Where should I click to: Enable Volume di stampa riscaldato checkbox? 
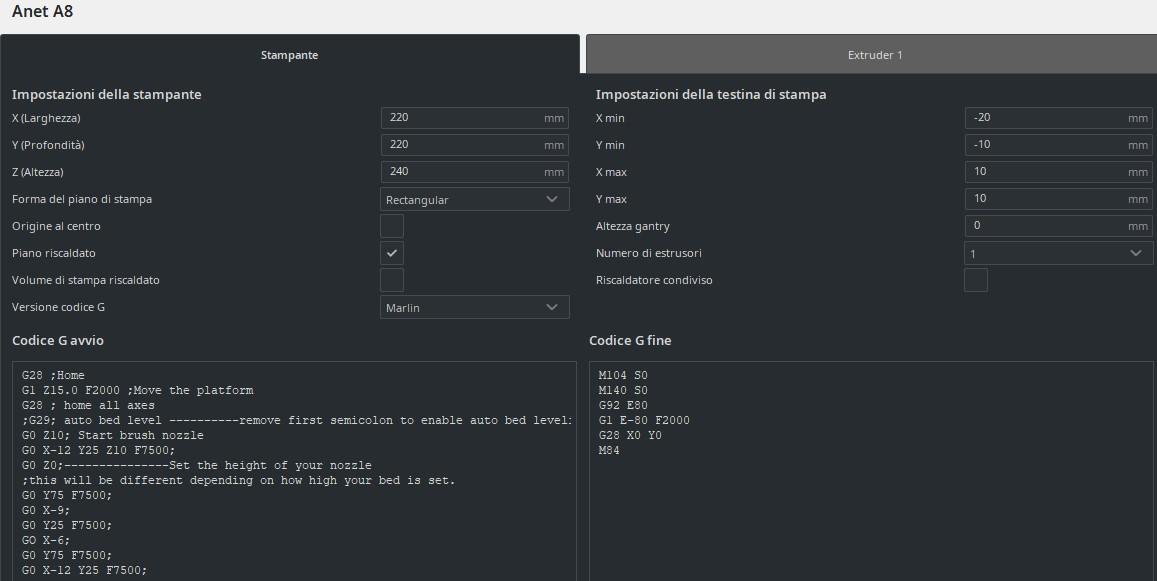tap(392, 280)
